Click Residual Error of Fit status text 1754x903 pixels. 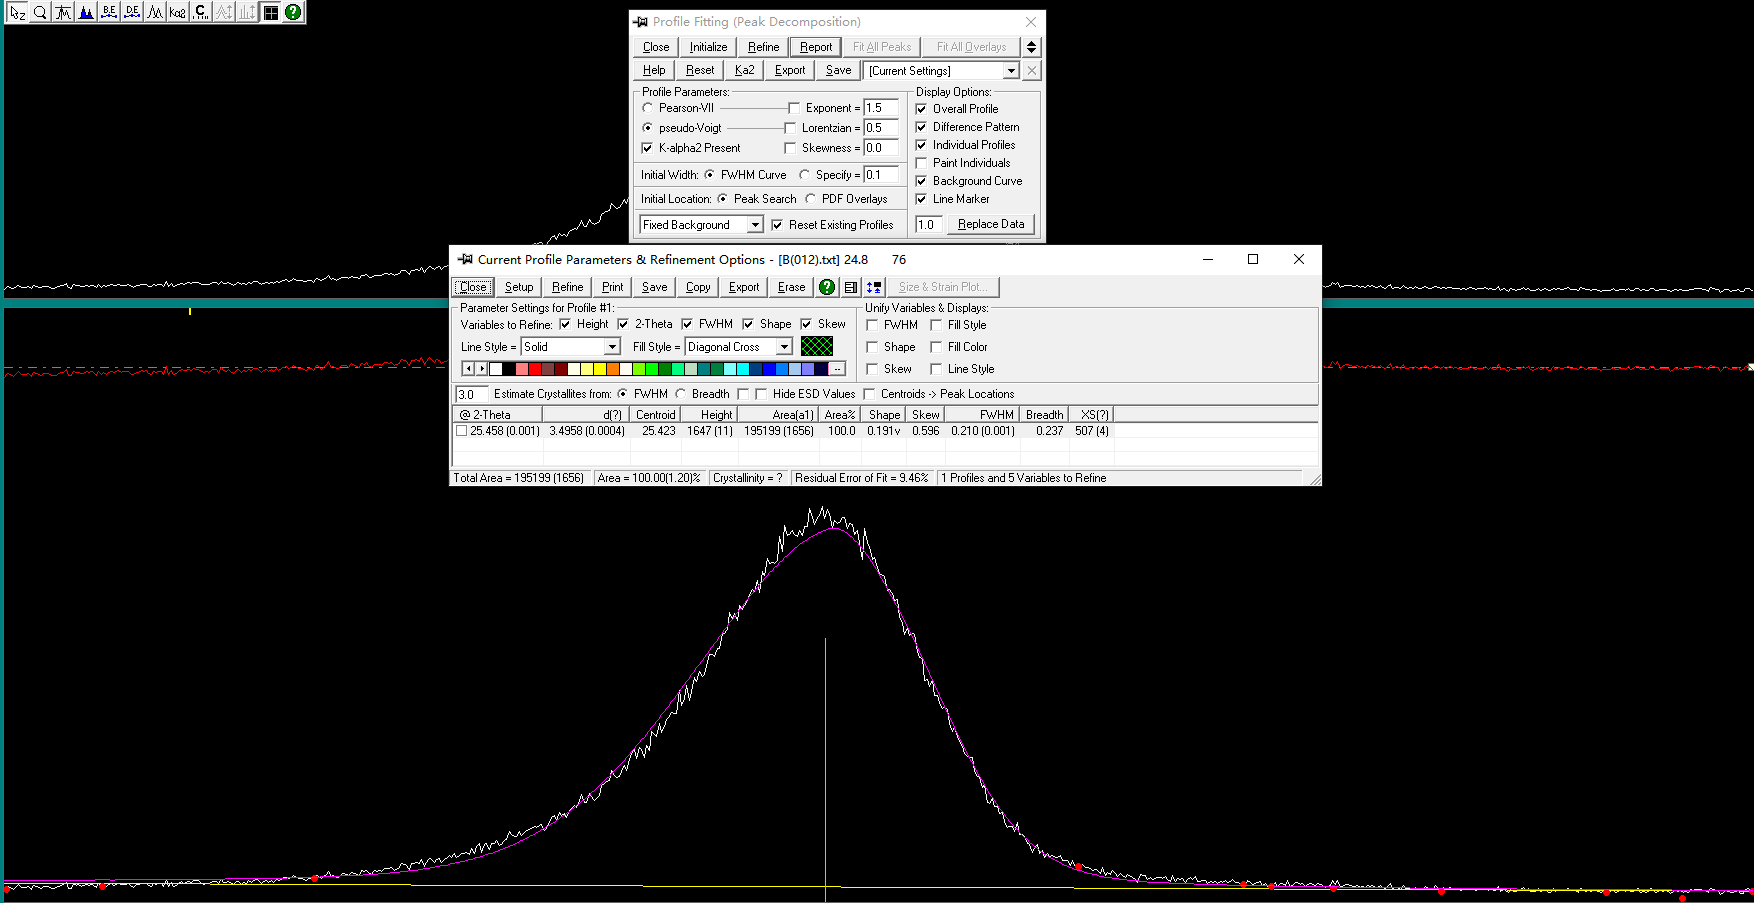coord(861,478)
